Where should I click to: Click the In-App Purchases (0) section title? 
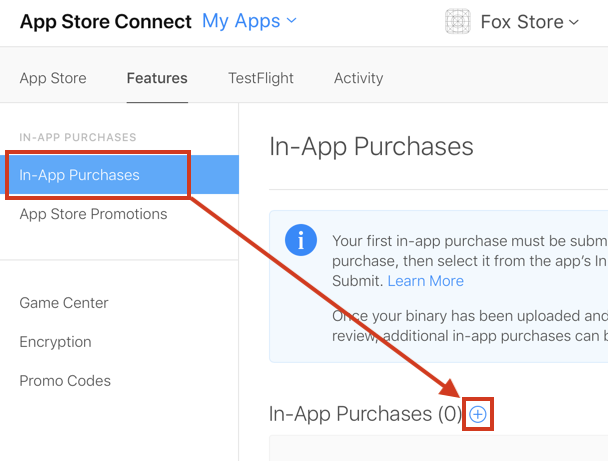coord(365,414)
